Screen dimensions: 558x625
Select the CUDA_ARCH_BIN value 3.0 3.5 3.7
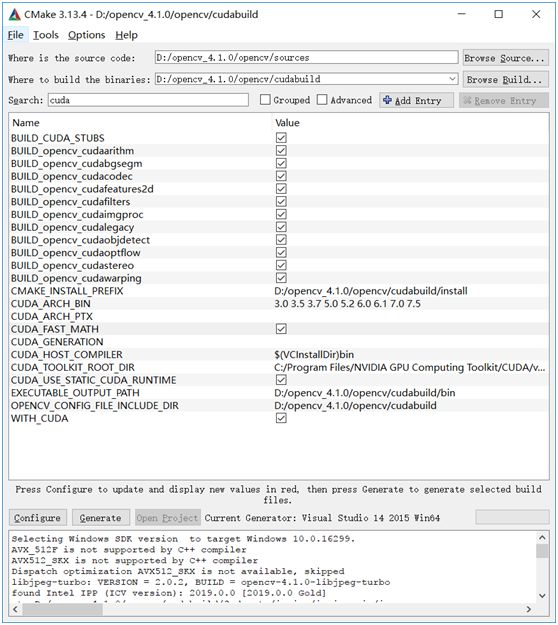coord(347,304)
